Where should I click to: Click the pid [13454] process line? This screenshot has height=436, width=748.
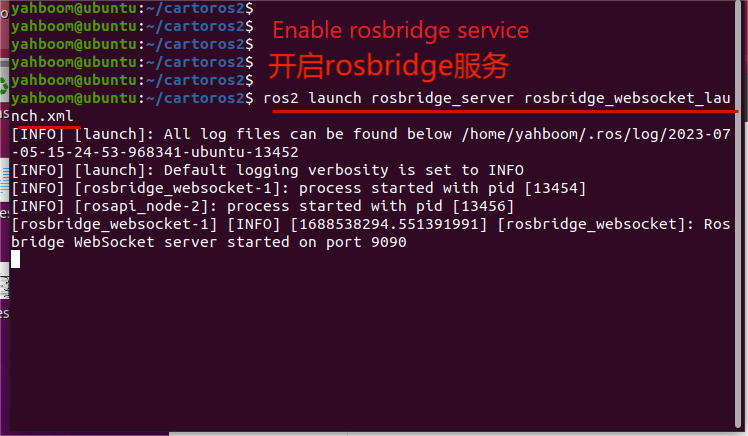point(298,188)
